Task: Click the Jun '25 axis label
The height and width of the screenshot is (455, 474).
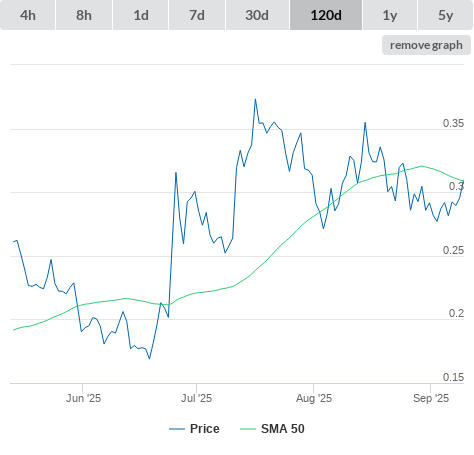Action: [x=83, y=398]
